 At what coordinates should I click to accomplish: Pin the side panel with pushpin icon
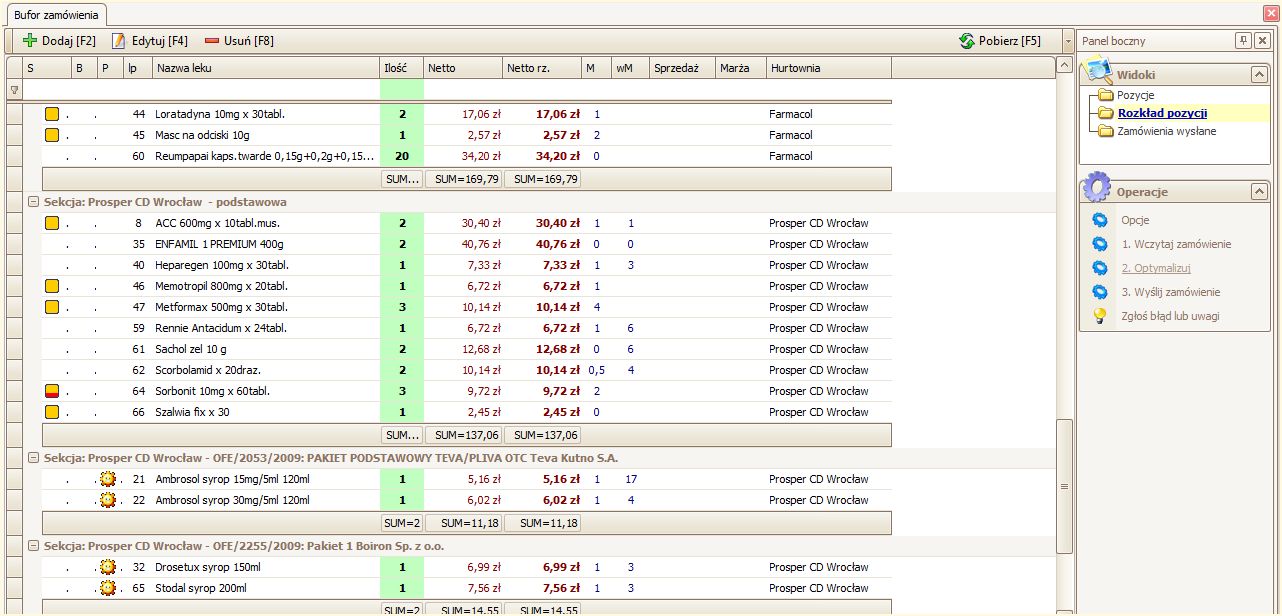point(1243,41)
